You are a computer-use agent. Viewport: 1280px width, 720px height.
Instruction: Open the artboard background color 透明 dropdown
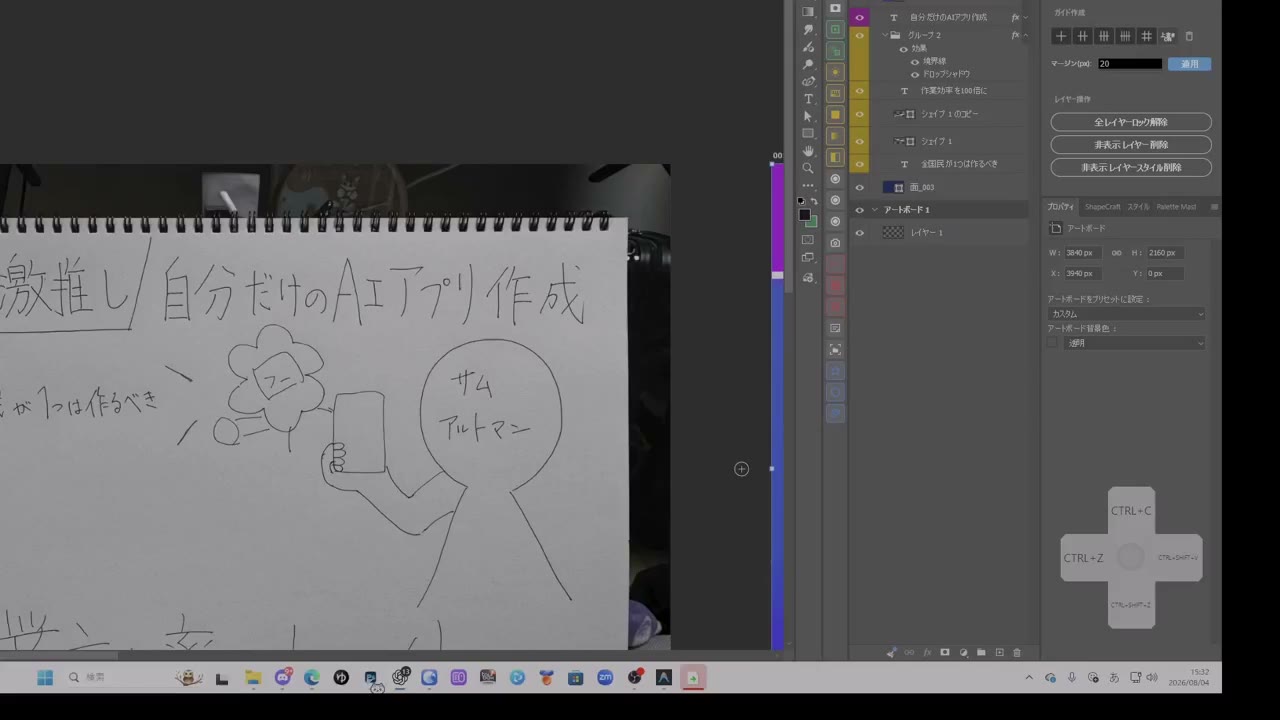tap(1136, 343)
